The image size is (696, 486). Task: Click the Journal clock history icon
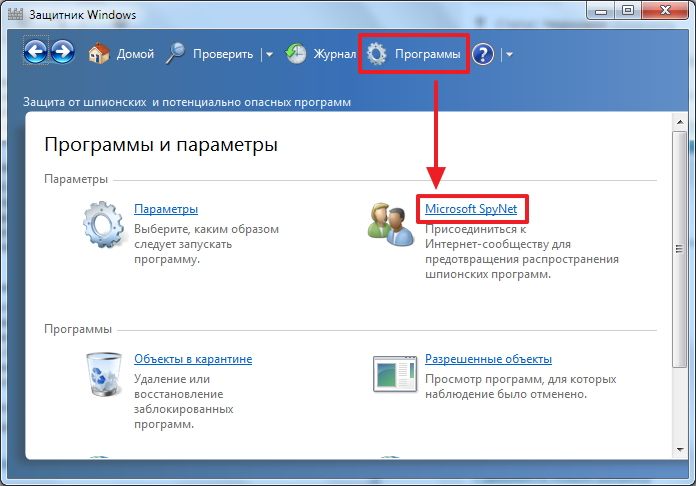(x=296, y=54)
